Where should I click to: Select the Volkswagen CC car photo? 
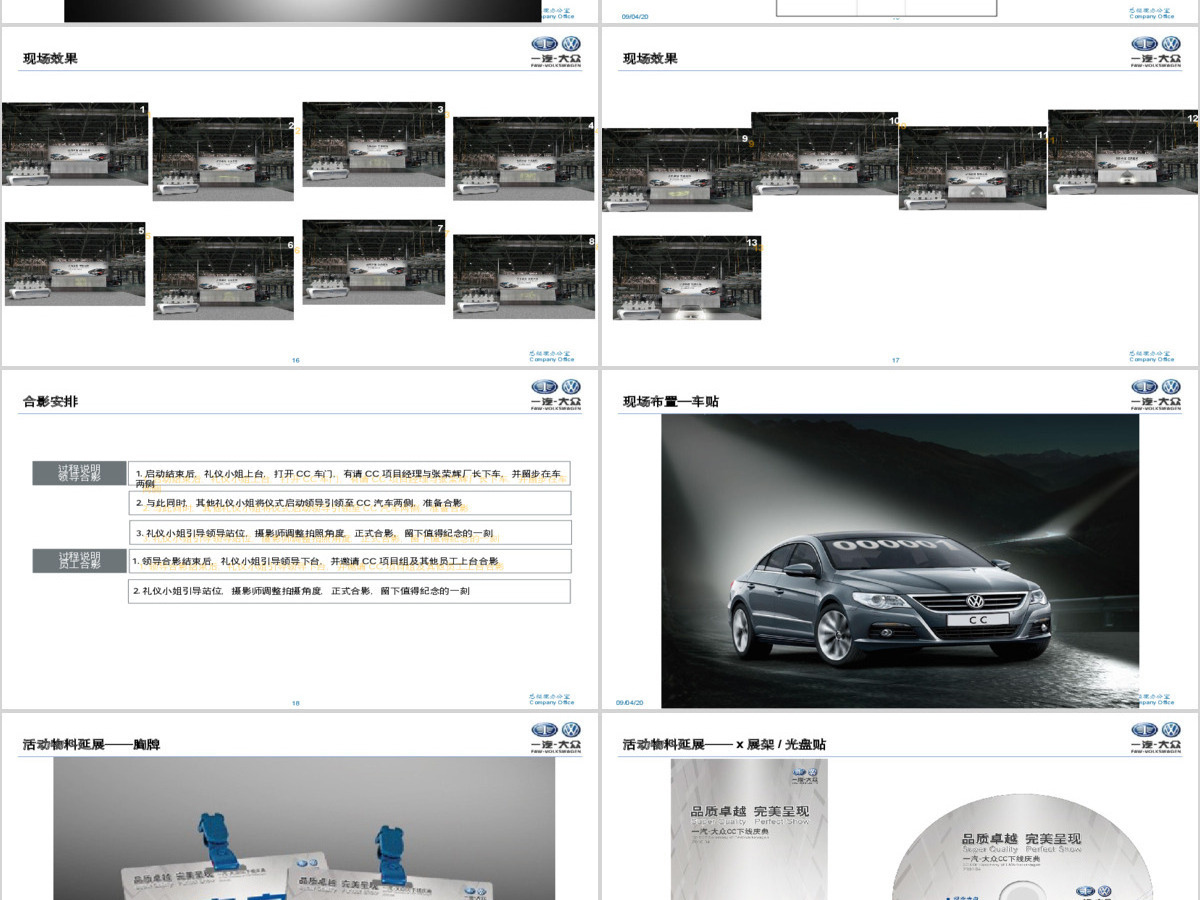(x=900, y=561)
